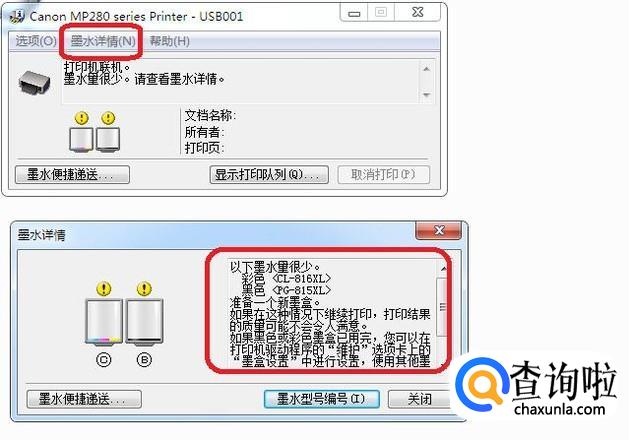
Task: Click status message scroll-down arrow
Action: pyautogui.click(x=426, y=95)
